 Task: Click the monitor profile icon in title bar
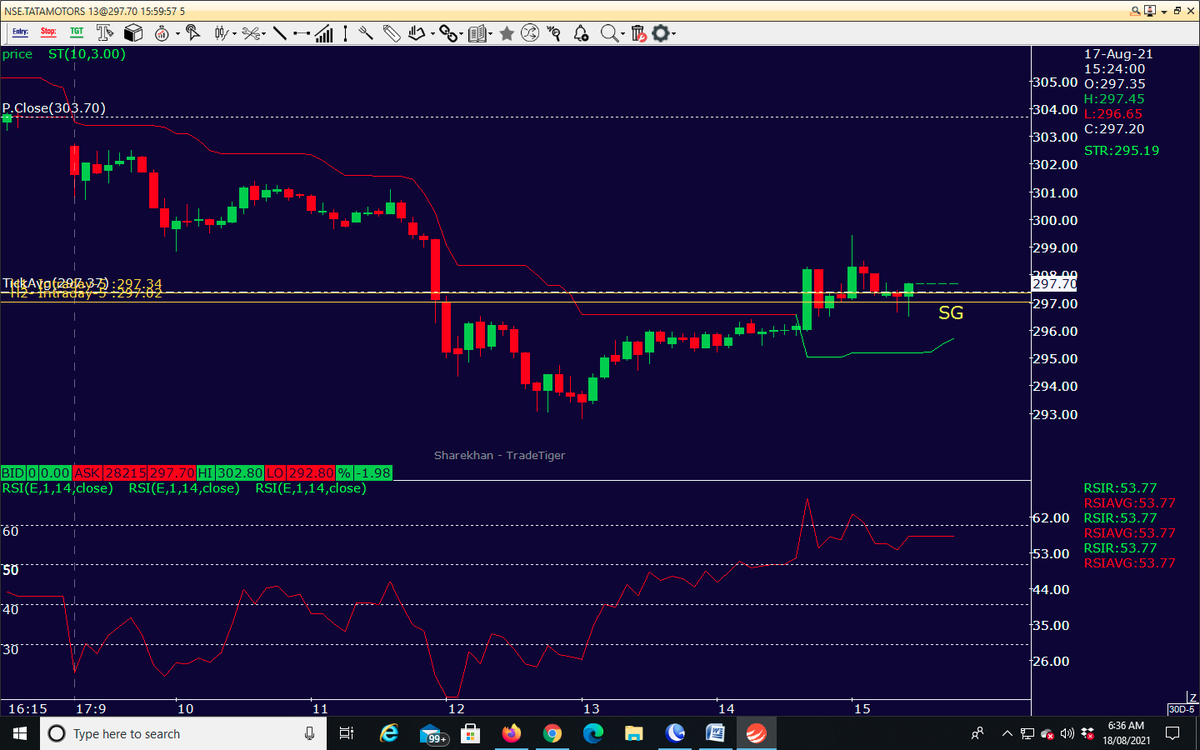1149,10
